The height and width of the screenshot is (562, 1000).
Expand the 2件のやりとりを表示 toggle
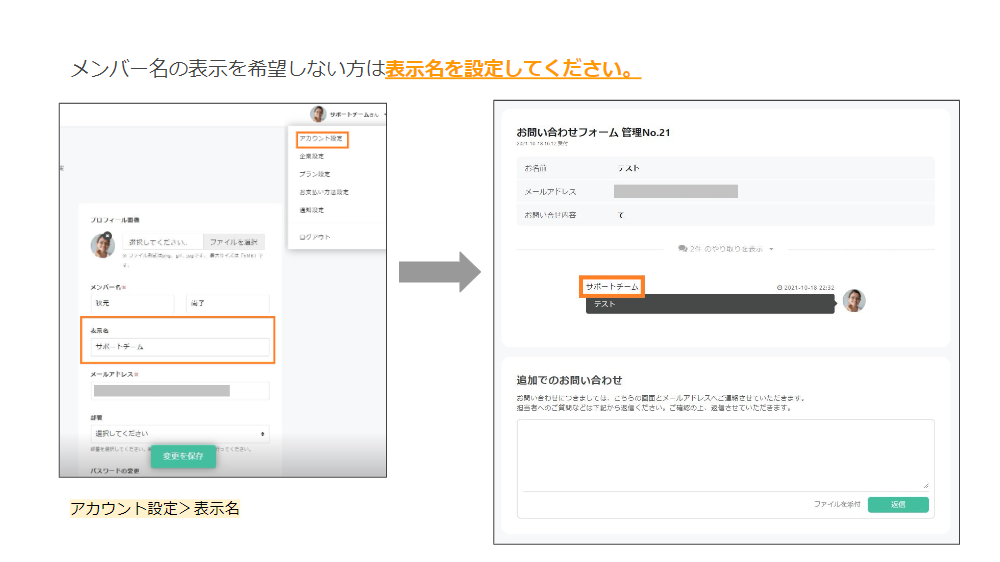pyautogui.click(x=726, y=249)
